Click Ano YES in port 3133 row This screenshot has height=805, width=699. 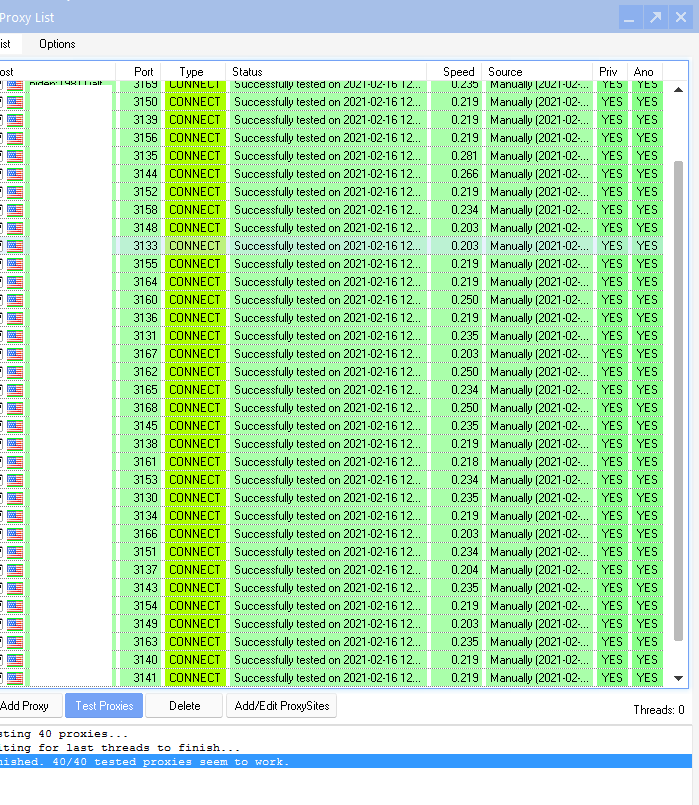click(647, 246)
